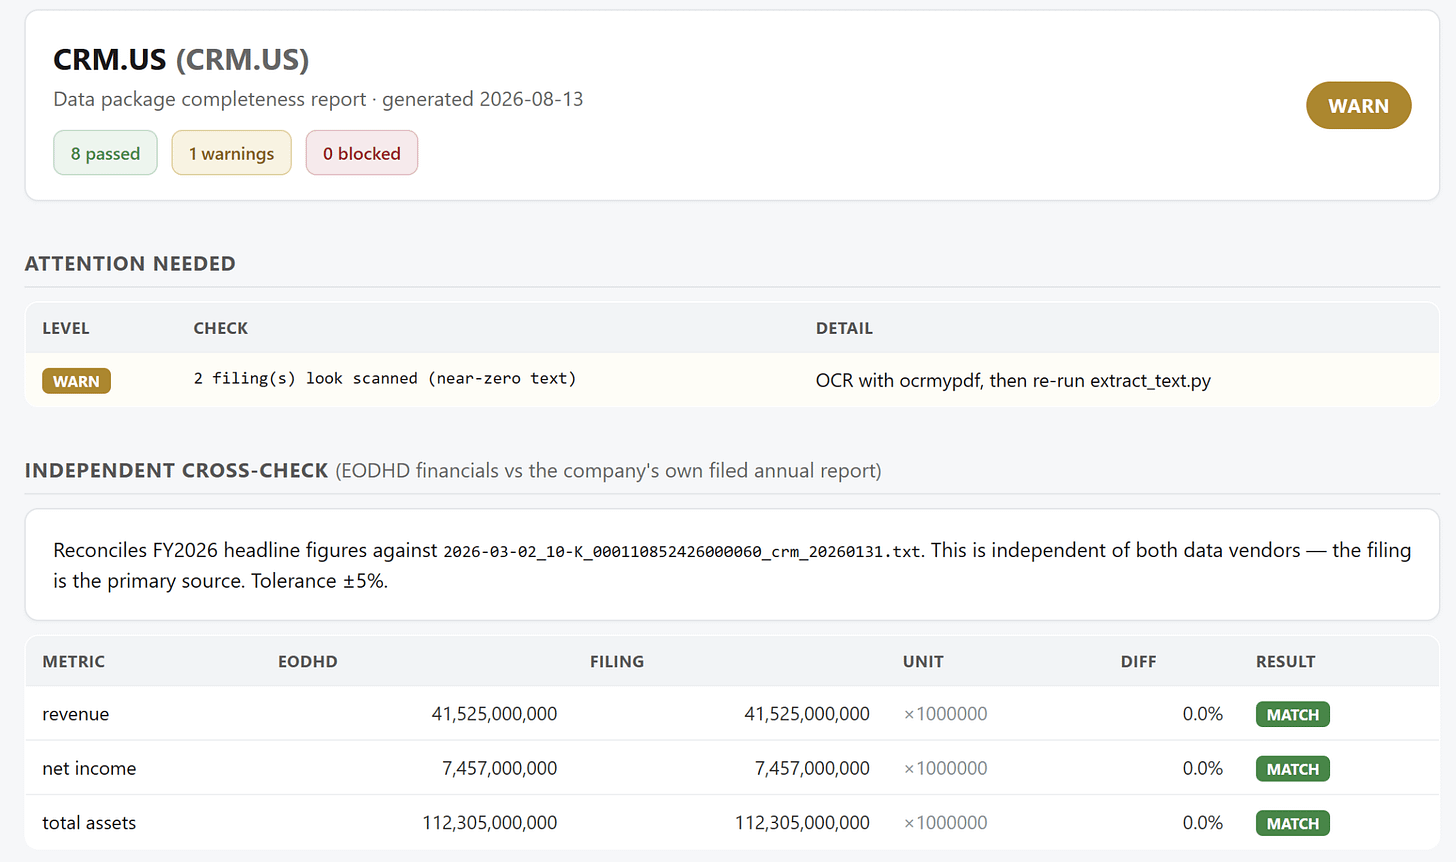Click the '8 passed' badge
Viewport: 1456px width, 862px height.
[105, 153]
